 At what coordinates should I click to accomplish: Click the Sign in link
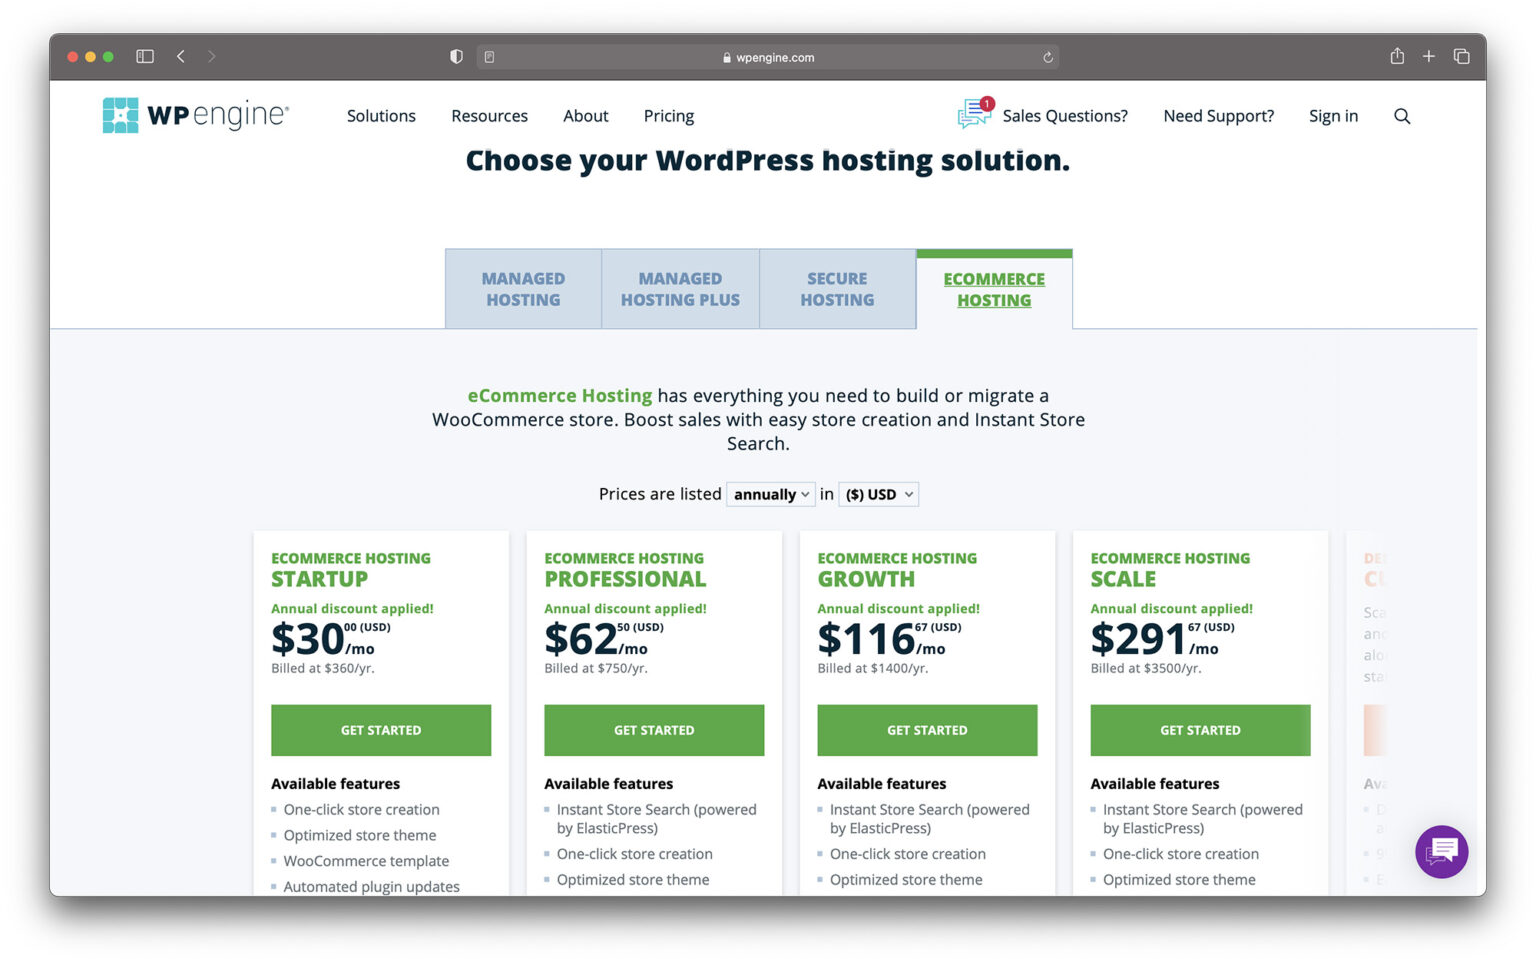point(1333,116)
